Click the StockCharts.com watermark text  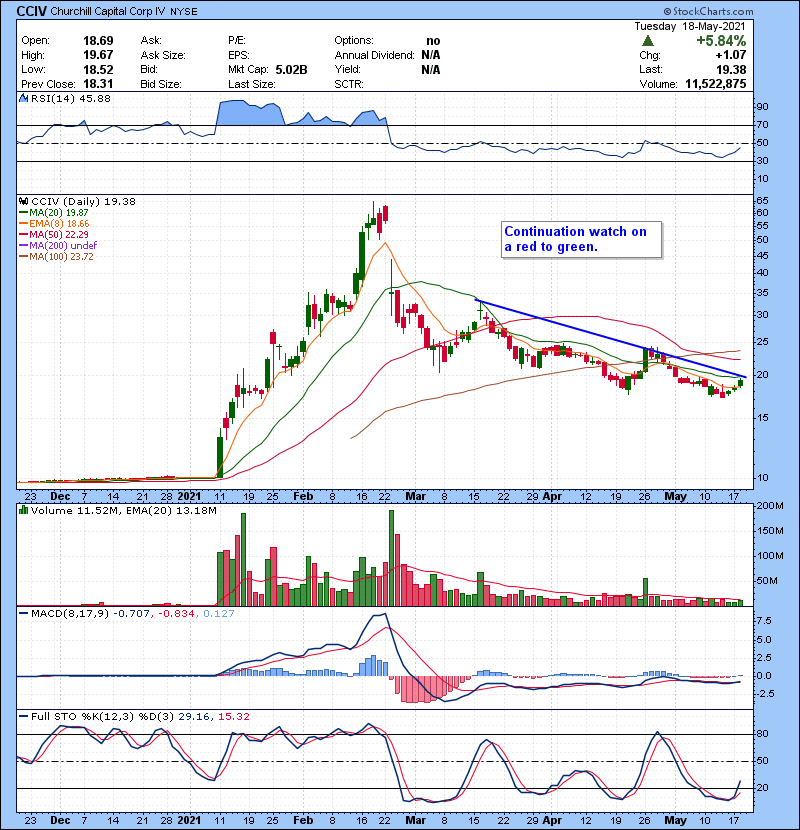pyautogui.click(x=708, y=11)
